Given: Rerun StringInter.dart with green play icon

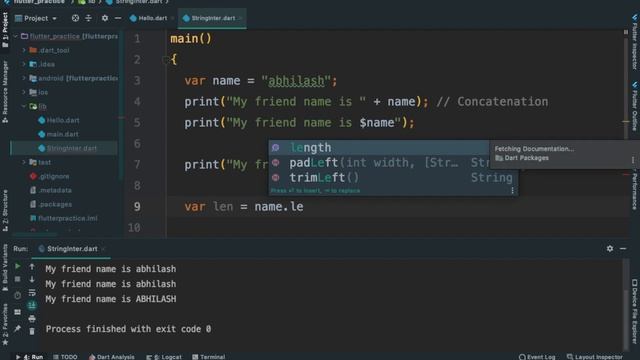Looking at the screenshot, I should pos(18,266).
